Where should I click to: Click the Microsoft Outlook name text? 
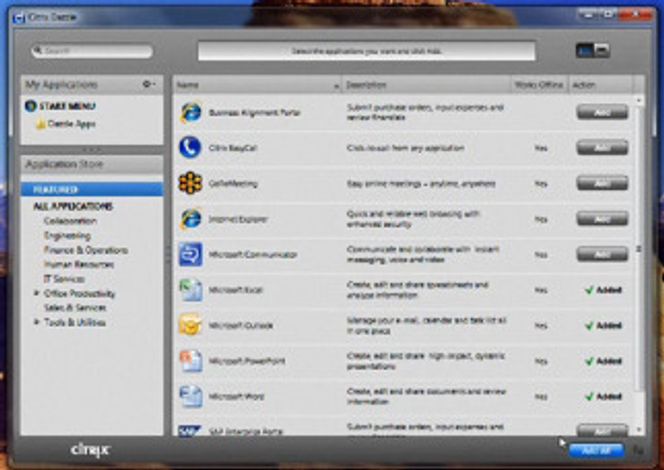(241, 326)
